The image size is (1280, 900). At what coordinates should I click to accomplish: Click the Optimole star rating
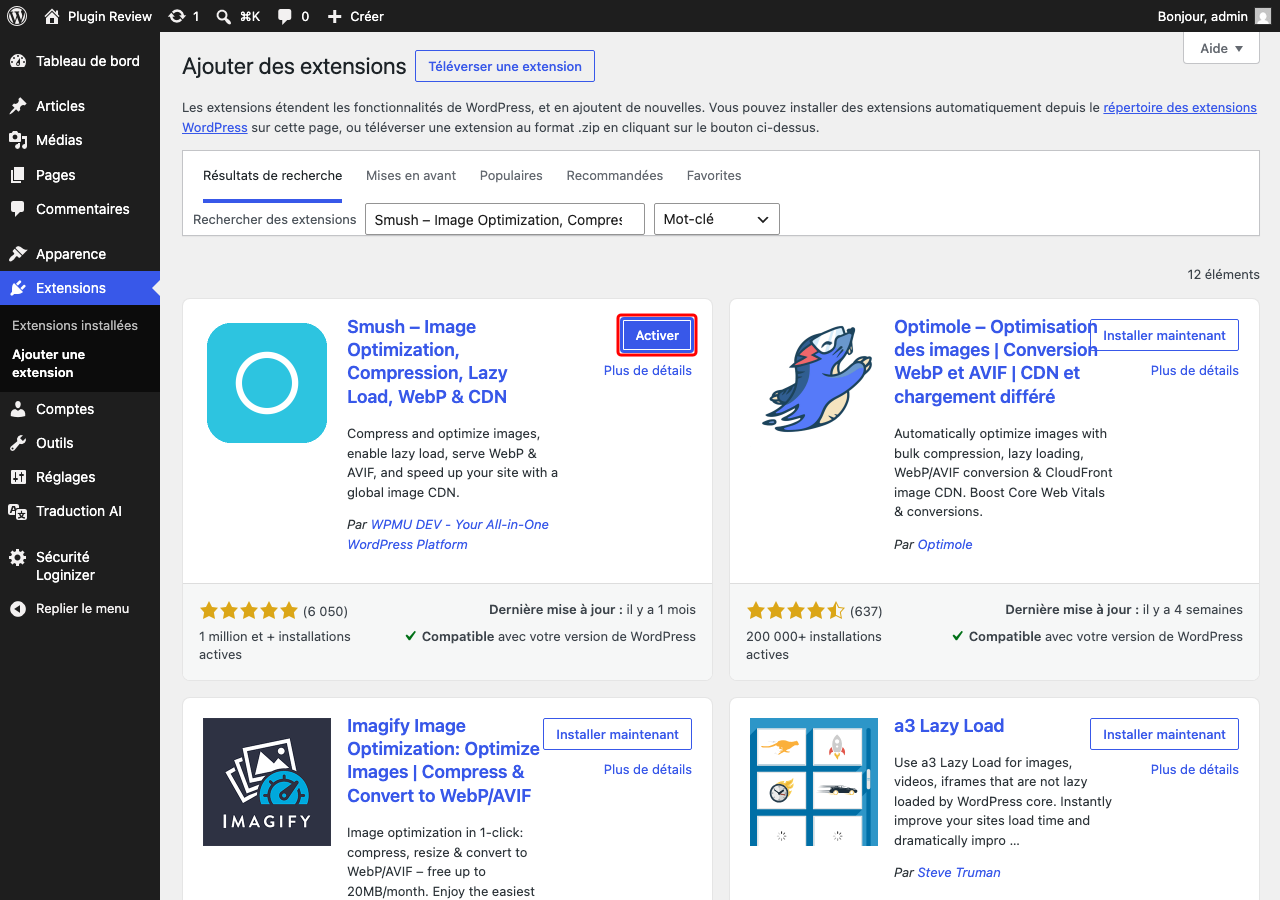(796, 610)
